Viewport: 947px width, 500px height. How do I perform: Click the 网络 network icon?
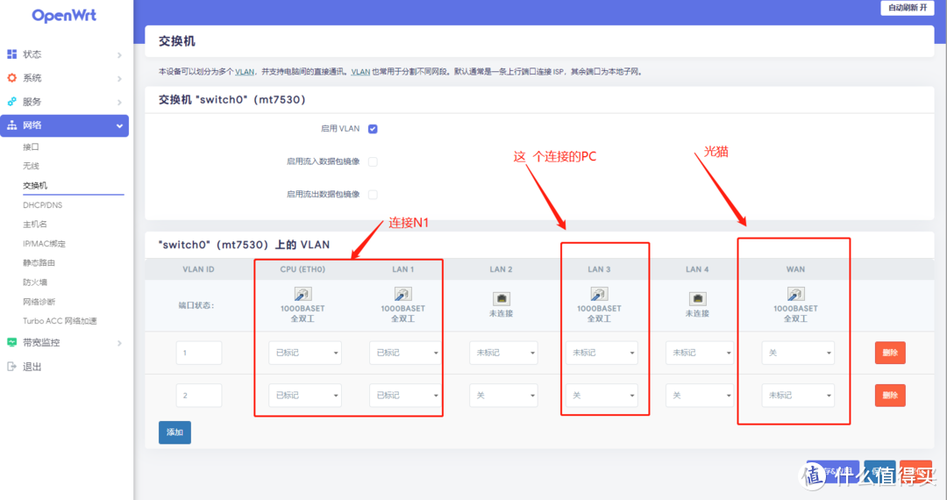(11, 126)
